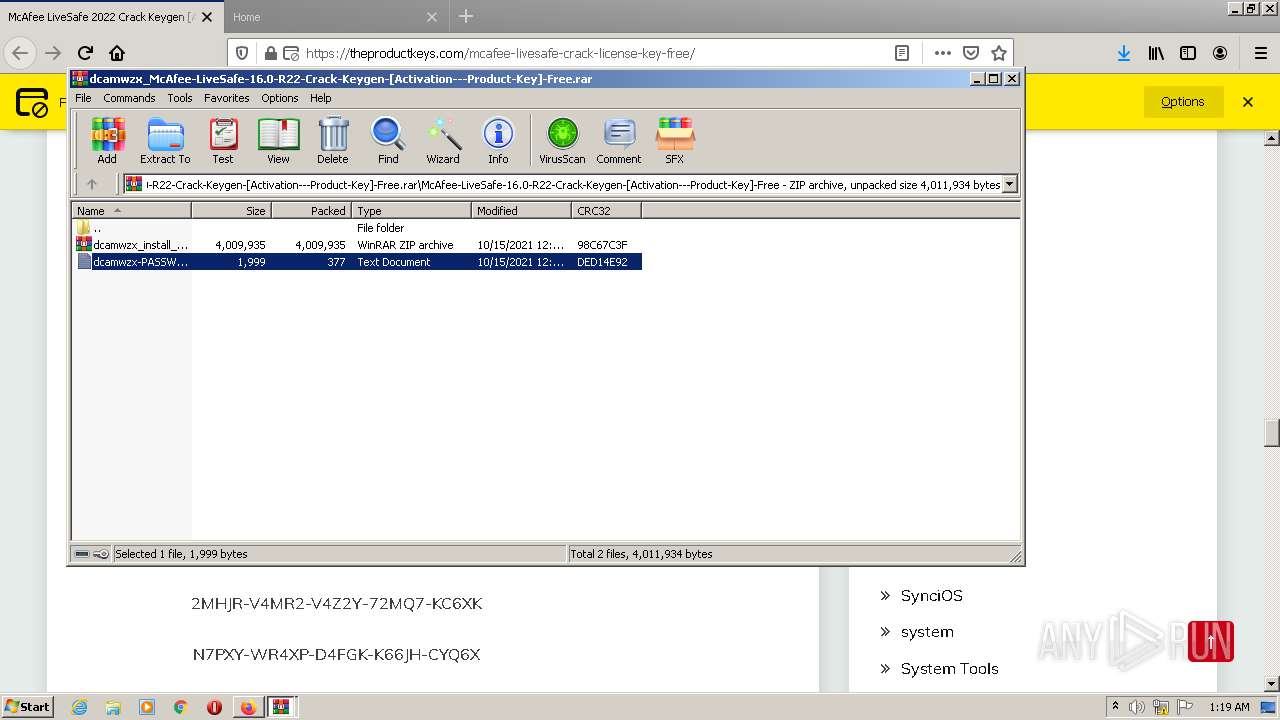Click the Comment toolbar icon
Image resolution: width=1280 pixels, height=720 pixels.
(619, 140)
